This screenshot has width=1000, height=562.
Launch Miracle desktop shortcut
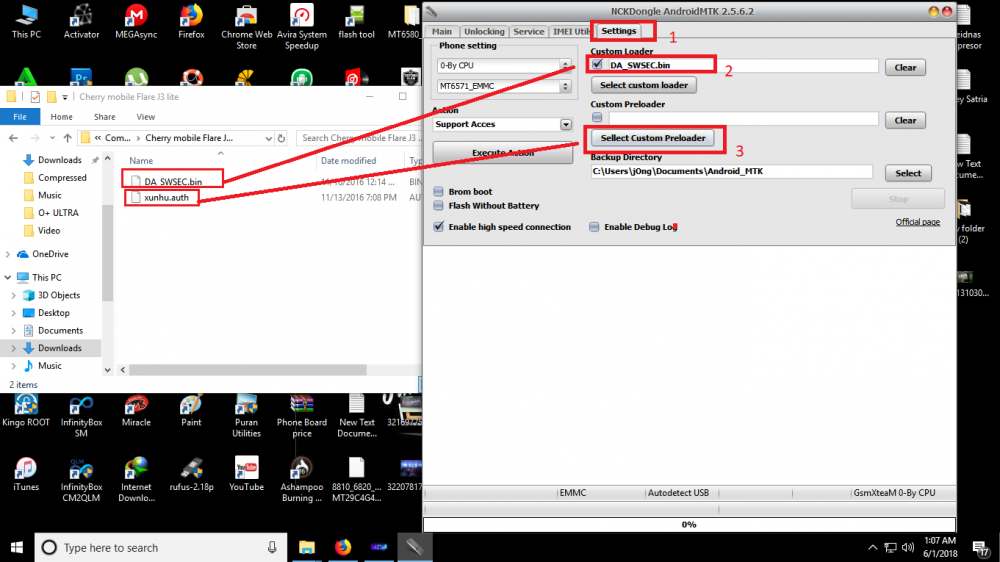coord(136,410)
